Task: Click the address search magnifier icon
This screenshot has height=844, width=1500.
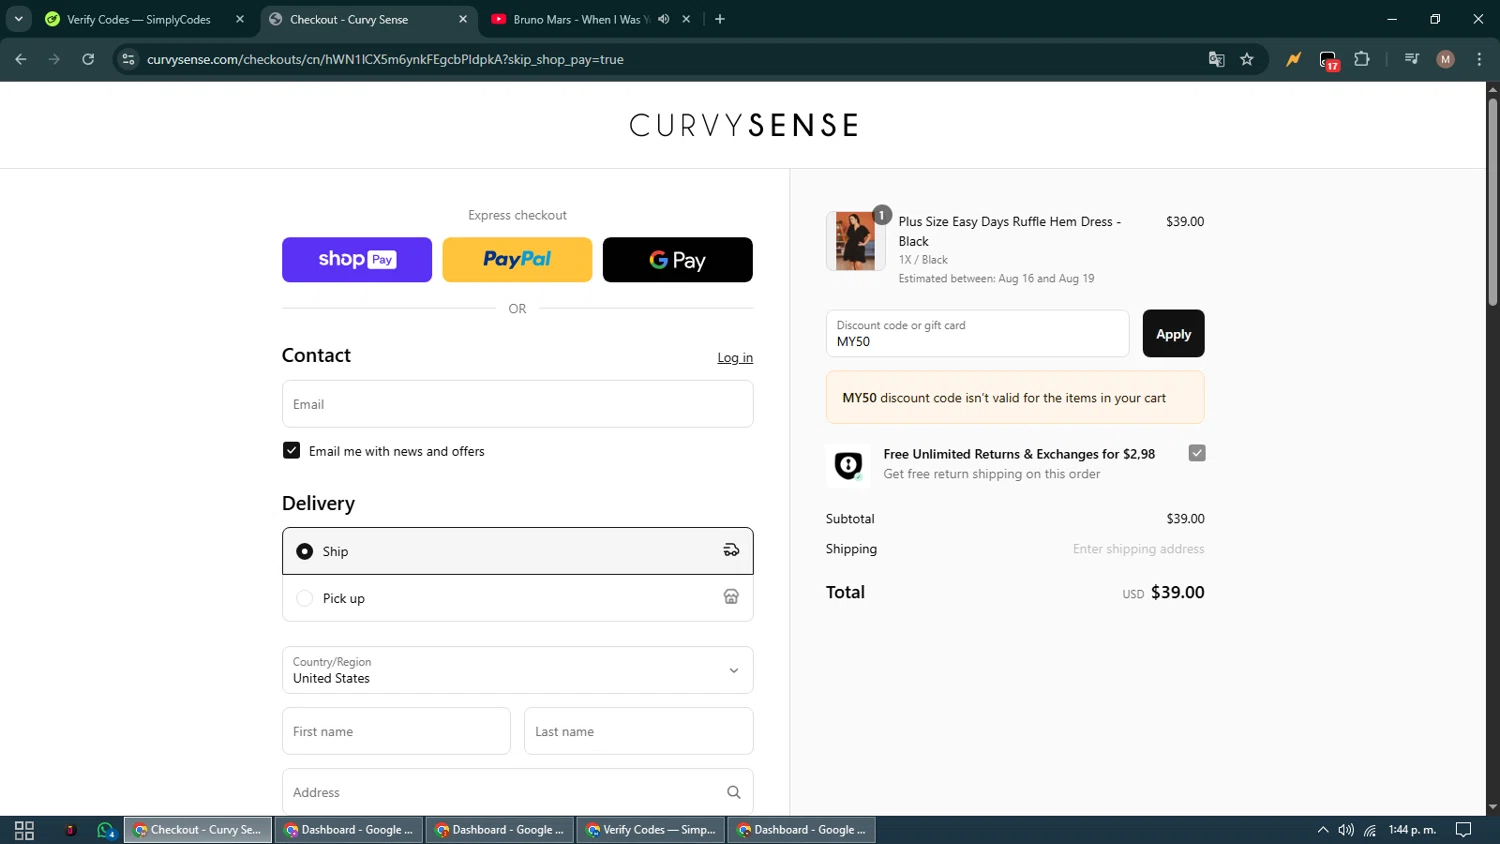Action: 733,792
